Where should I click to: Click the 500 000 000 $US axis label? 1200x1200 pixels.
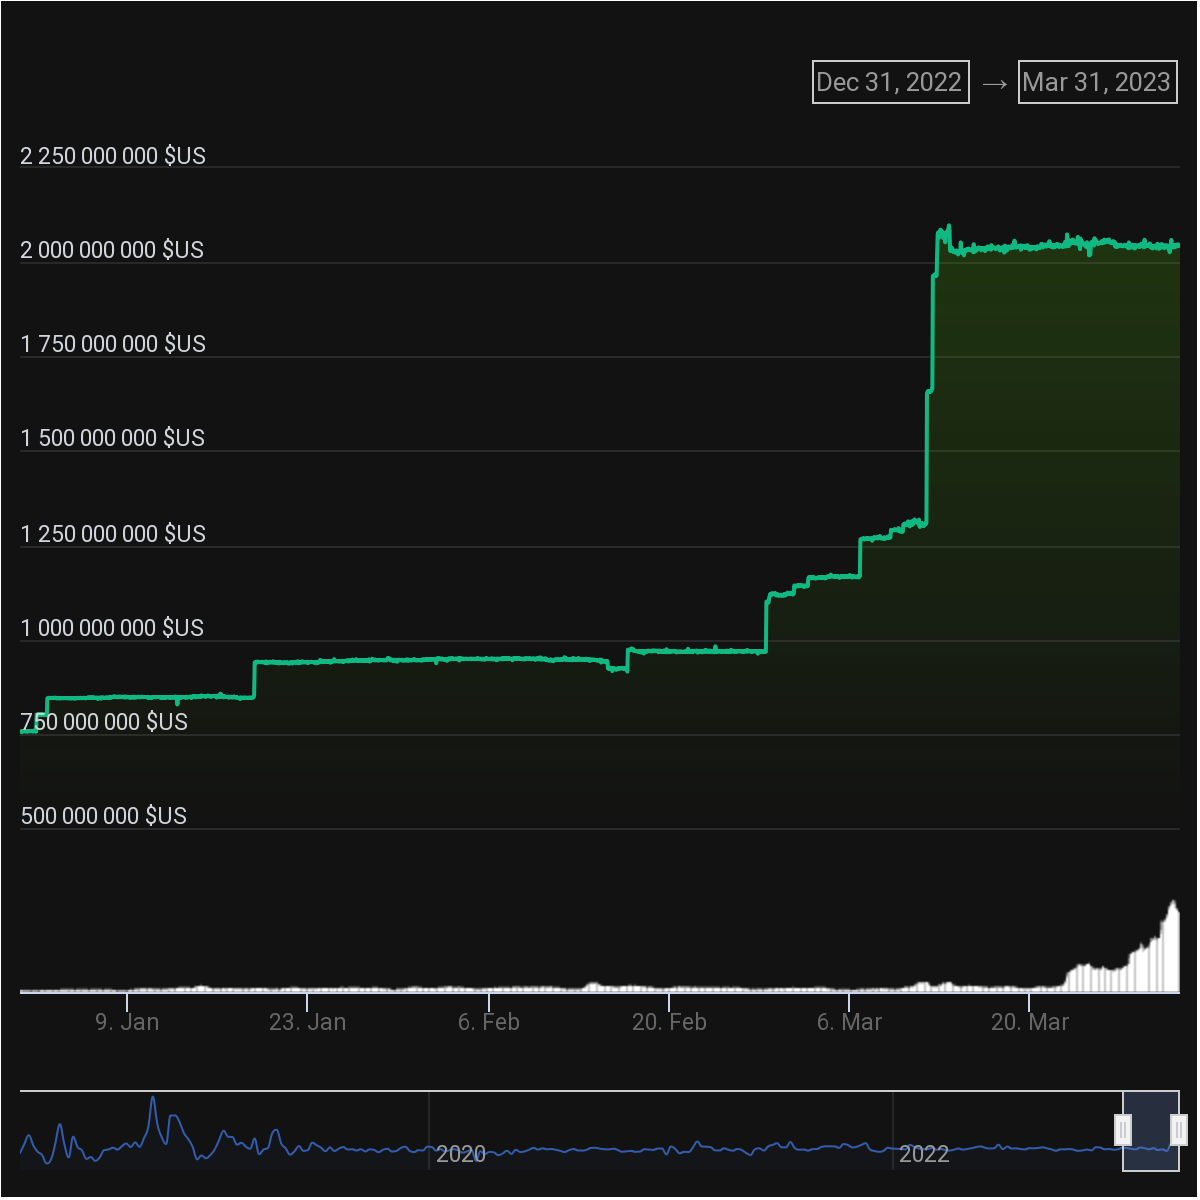coord(104,816)
